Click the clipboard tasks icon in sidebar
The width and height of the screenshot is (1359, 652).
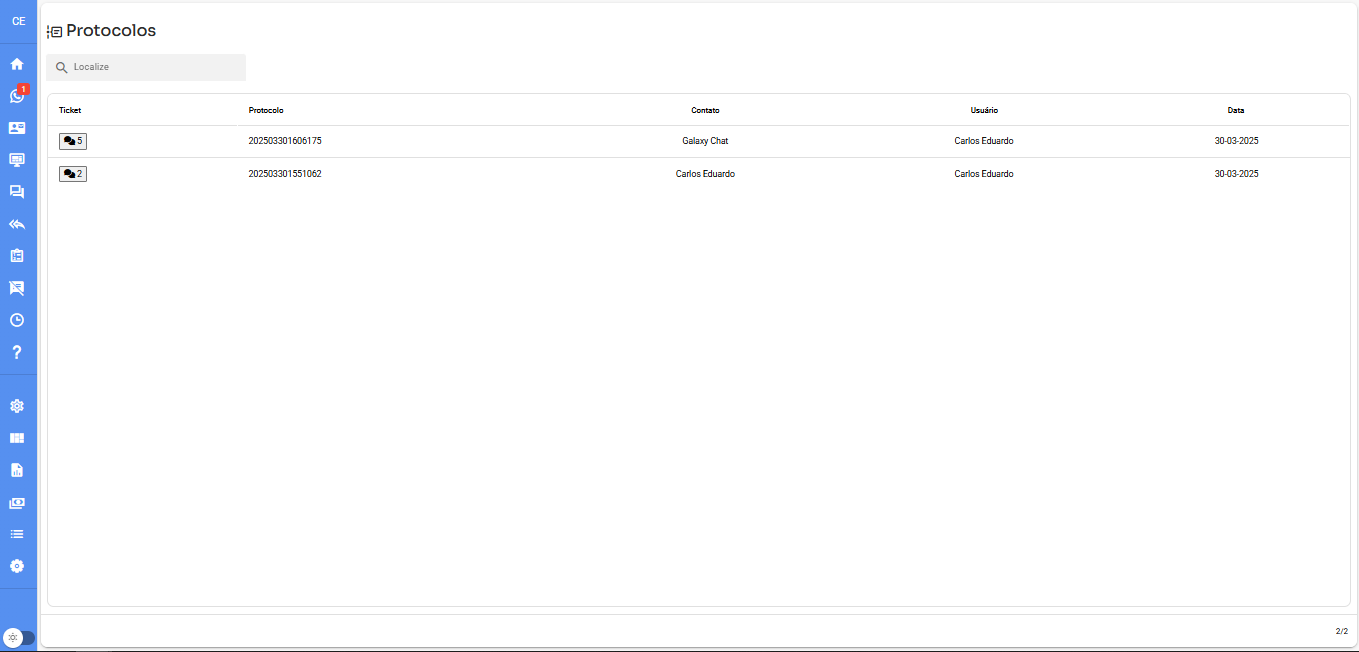pyautogui.click(x=17, y=256)
